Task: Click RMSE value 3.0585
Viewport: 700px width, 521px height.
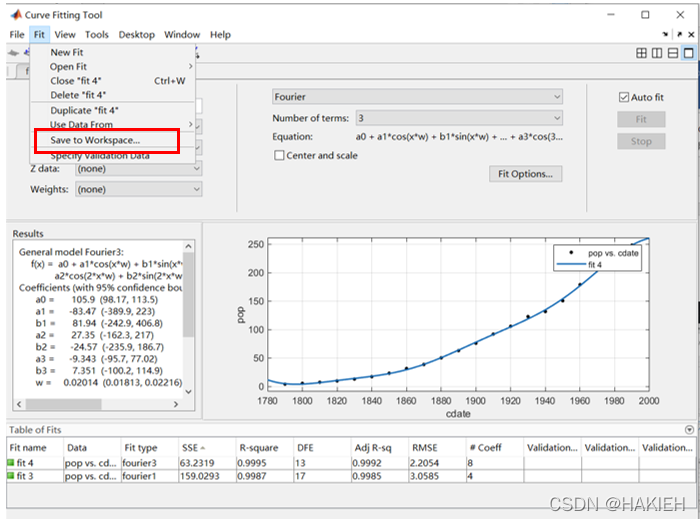Action: click(437, 476)
